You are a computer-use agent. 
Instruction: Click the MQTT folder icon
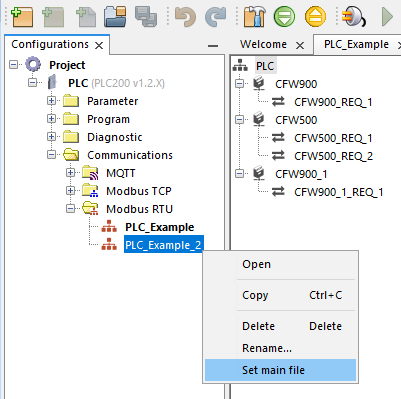coord(90,173)
